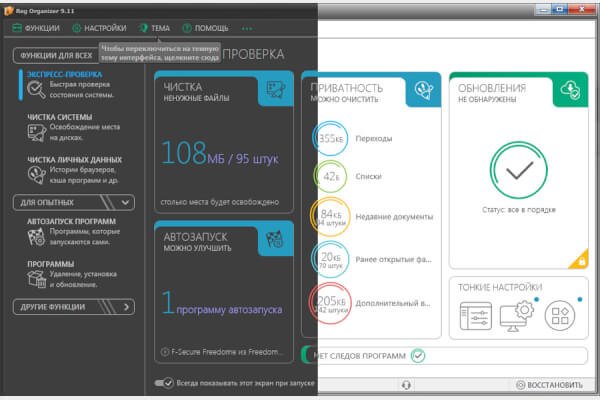The width and height of the screenshot is (600, 400).
Task: Click the headset support icon at bottom
Action: click(x=406, y=385)
